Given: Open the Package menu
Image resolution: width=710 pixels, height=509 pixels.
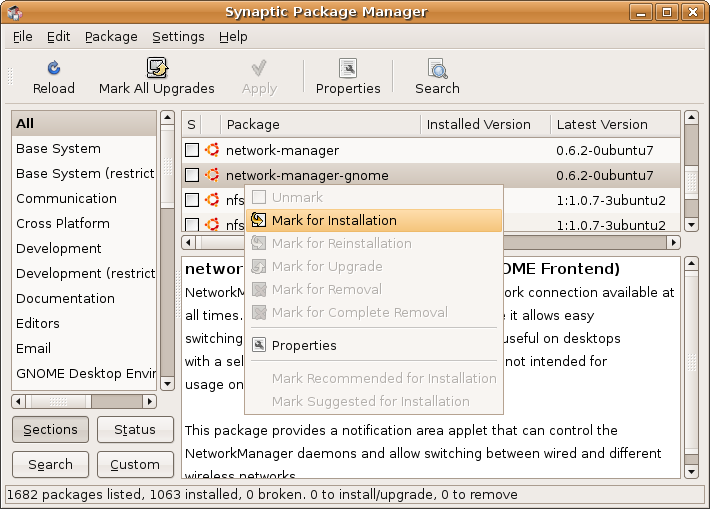Looking at the screenshot, I should 111,37.
